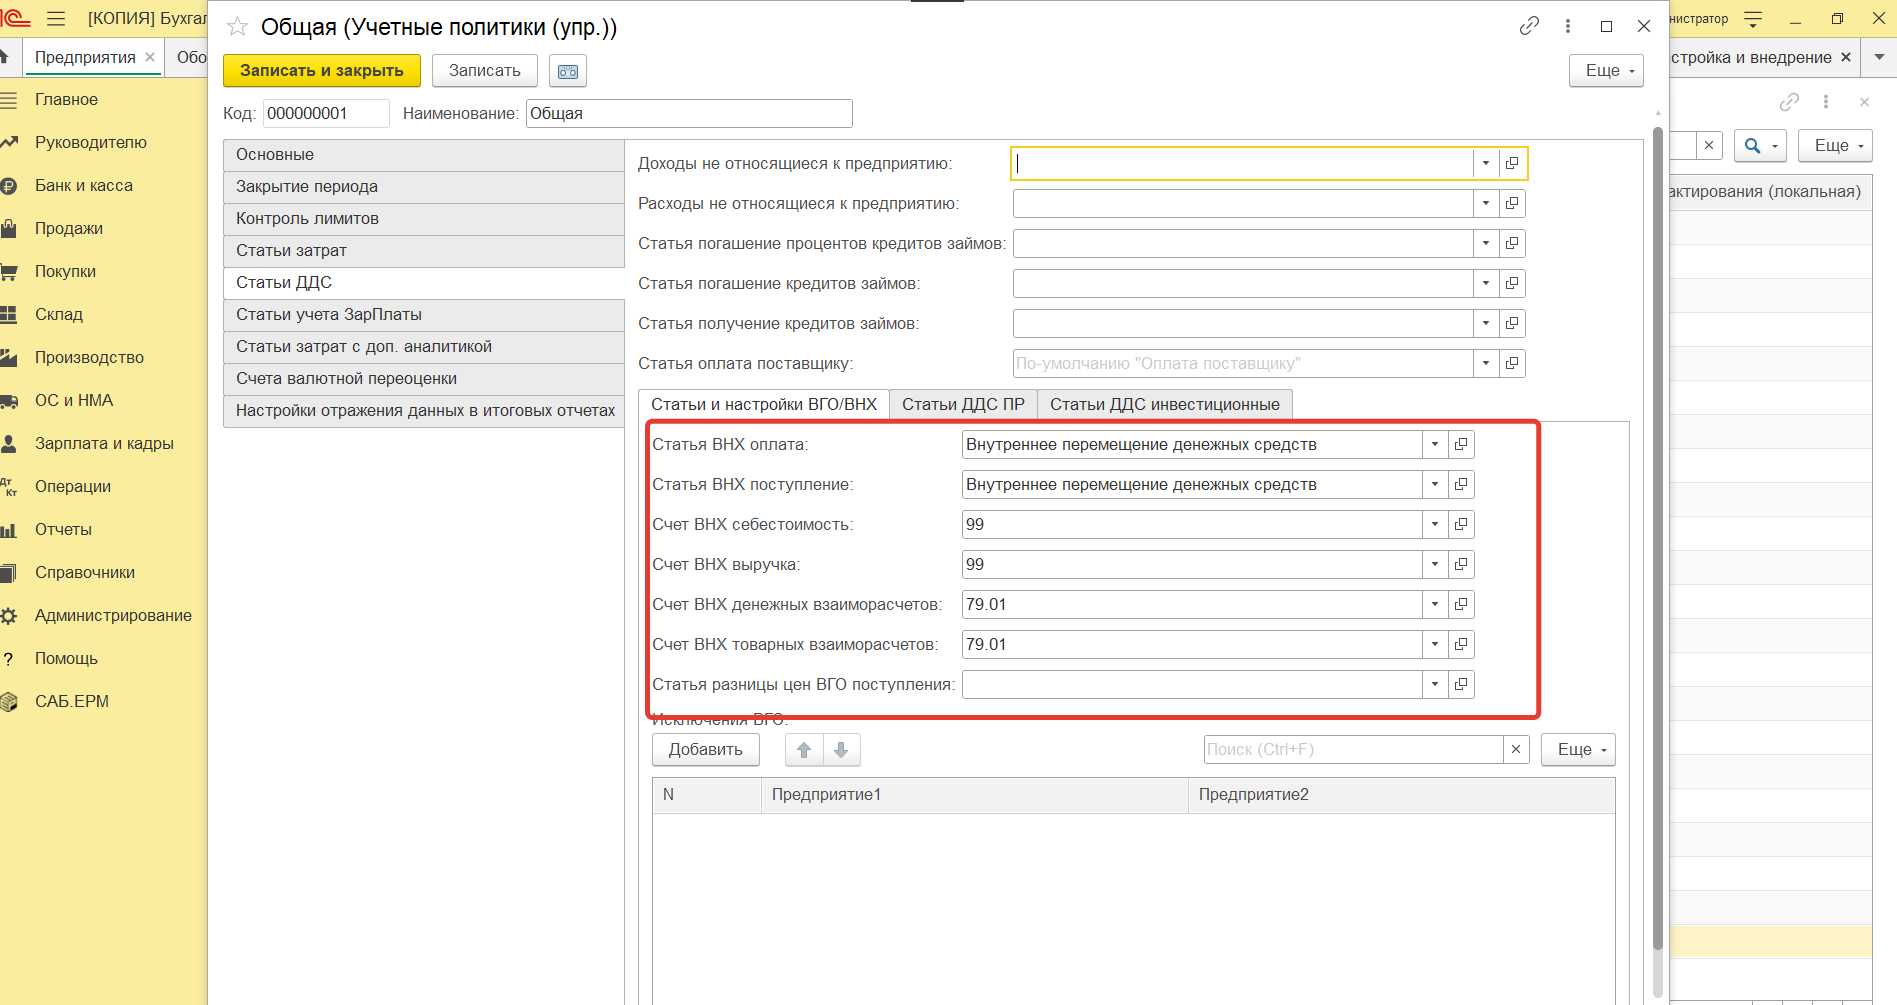
Task: Open the Контроль лимитов section
Action: click(424, 219)
